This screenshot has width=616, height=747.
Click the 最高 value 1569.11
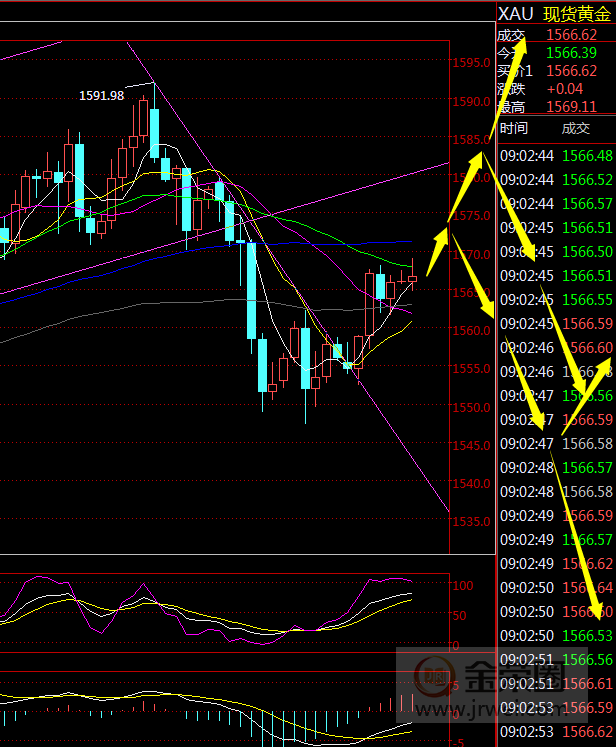click(x=571, y=107)
